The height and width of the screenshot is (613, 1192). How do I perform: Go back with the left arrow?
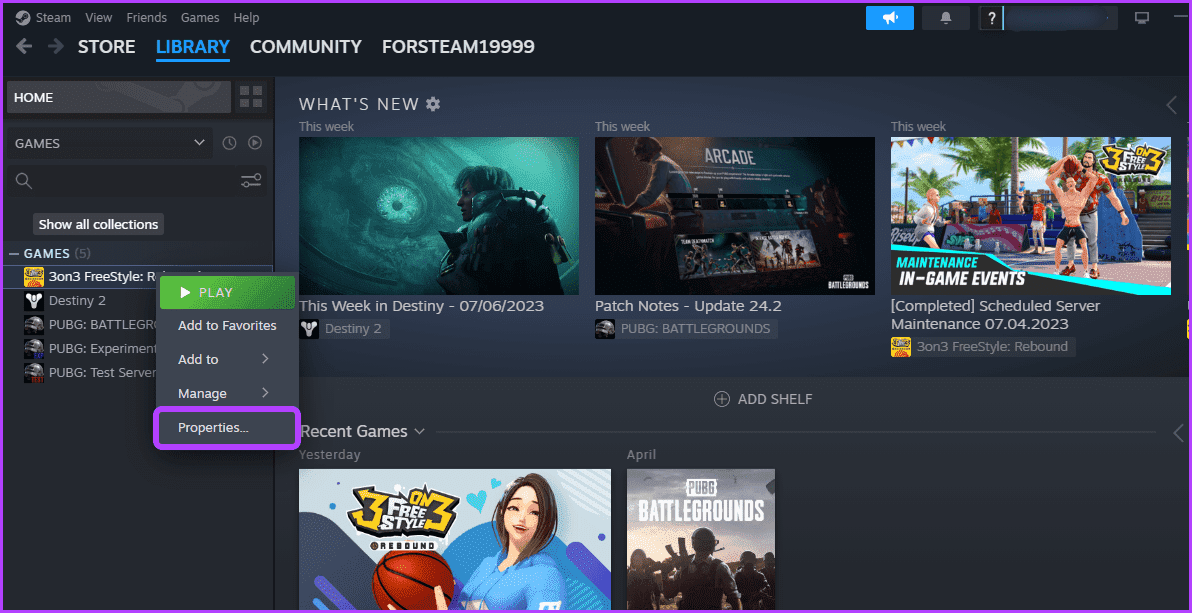24,46
